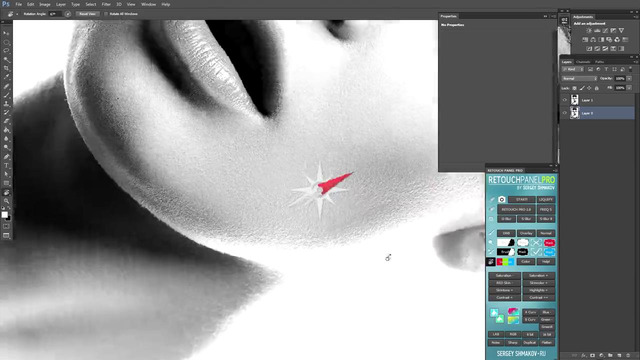Screen dimensions: 640x360
Task: Click START button in Retouch Panel
Action: [522, 199]
